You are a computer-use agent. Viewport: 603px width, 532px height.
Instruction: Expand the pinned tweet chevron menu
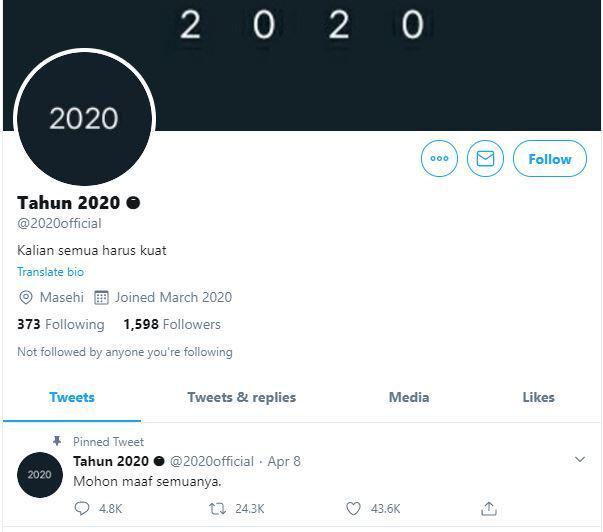pyautogui.click(x=580, y=459)
